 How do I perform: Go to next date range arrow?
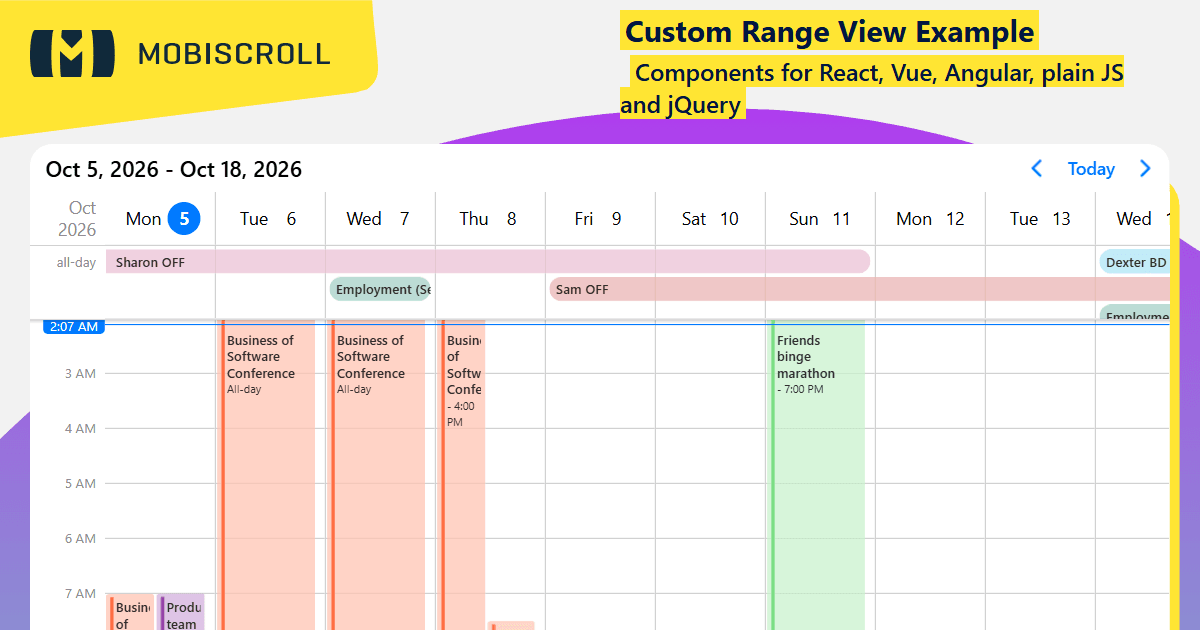click(x=1146, y=169)
